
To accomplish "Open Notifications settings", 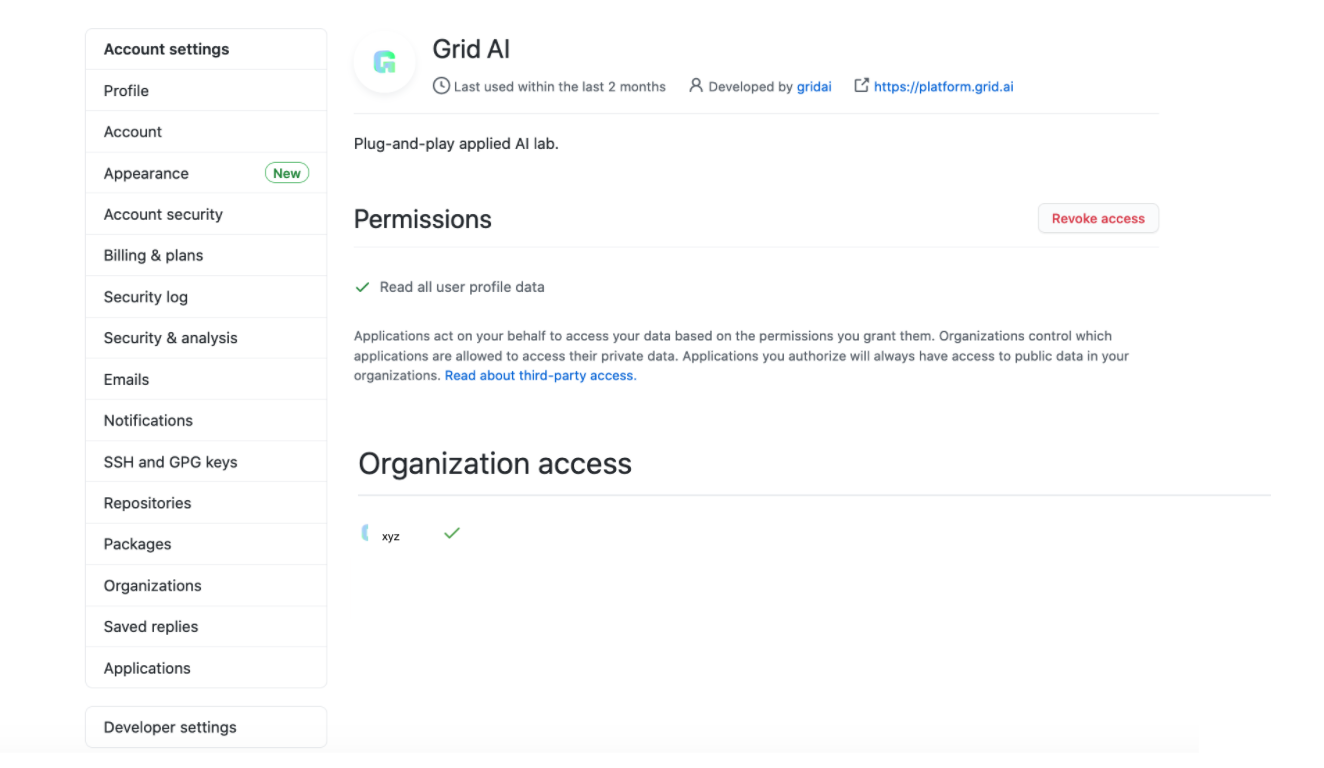I will coord(206,420).
